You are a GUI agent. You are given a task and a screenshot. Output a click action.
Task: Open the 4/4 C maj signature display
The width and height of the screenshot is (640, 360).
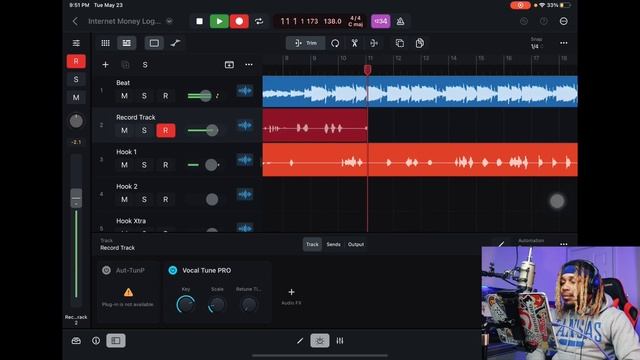[355, 21]
